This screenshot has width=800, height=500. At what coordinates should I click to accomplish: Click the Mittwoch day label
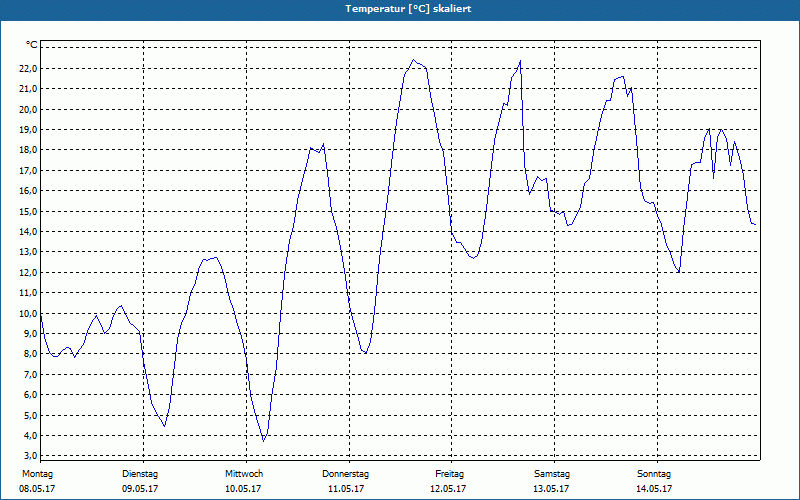[244, 474]
